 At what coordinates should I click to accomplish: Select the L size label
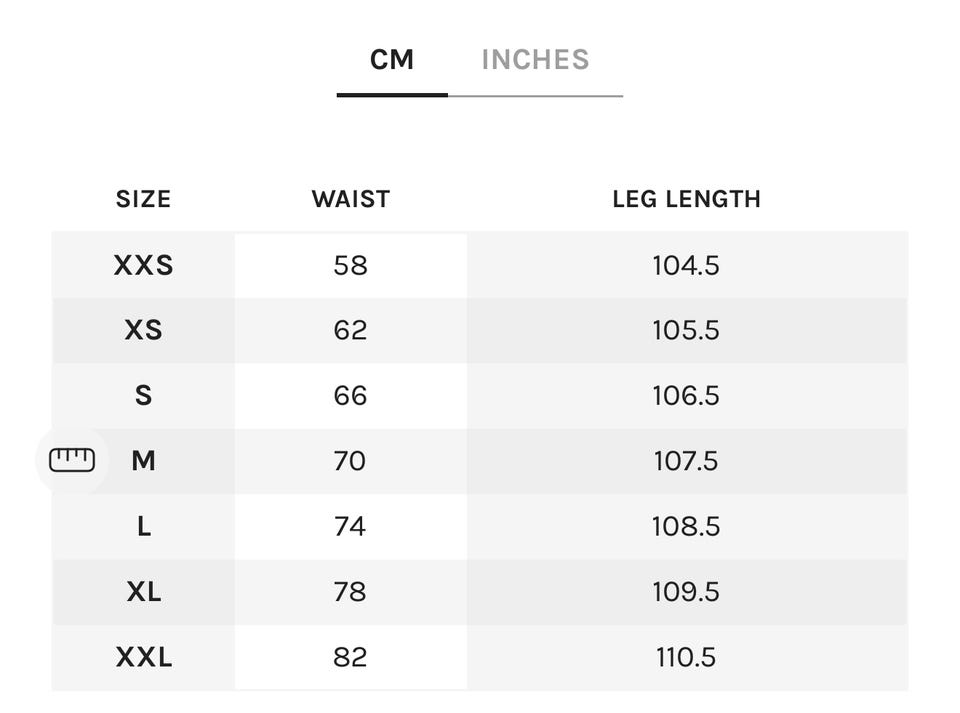pos(143,526)
